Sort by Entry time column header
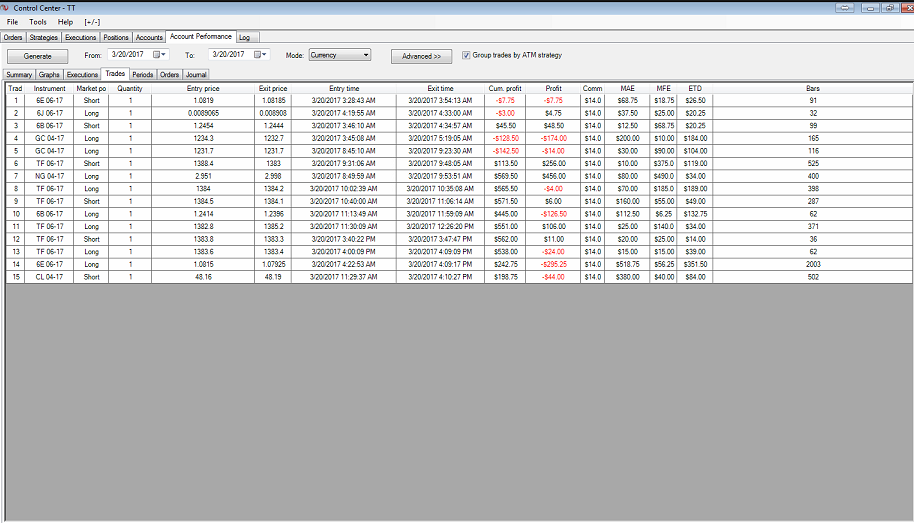Viewport: 914px width, 523px height. [344, 89]
